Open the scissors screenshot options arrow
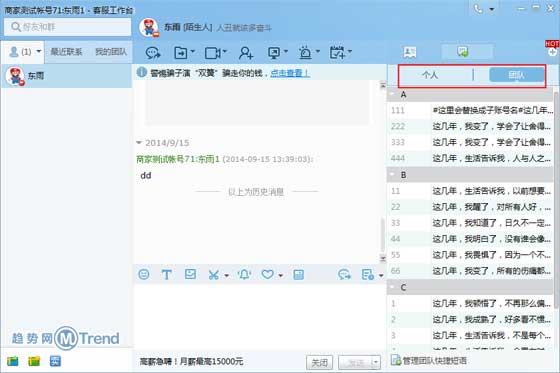The height and width of the screenshot is (373, 560). [226, 275]
